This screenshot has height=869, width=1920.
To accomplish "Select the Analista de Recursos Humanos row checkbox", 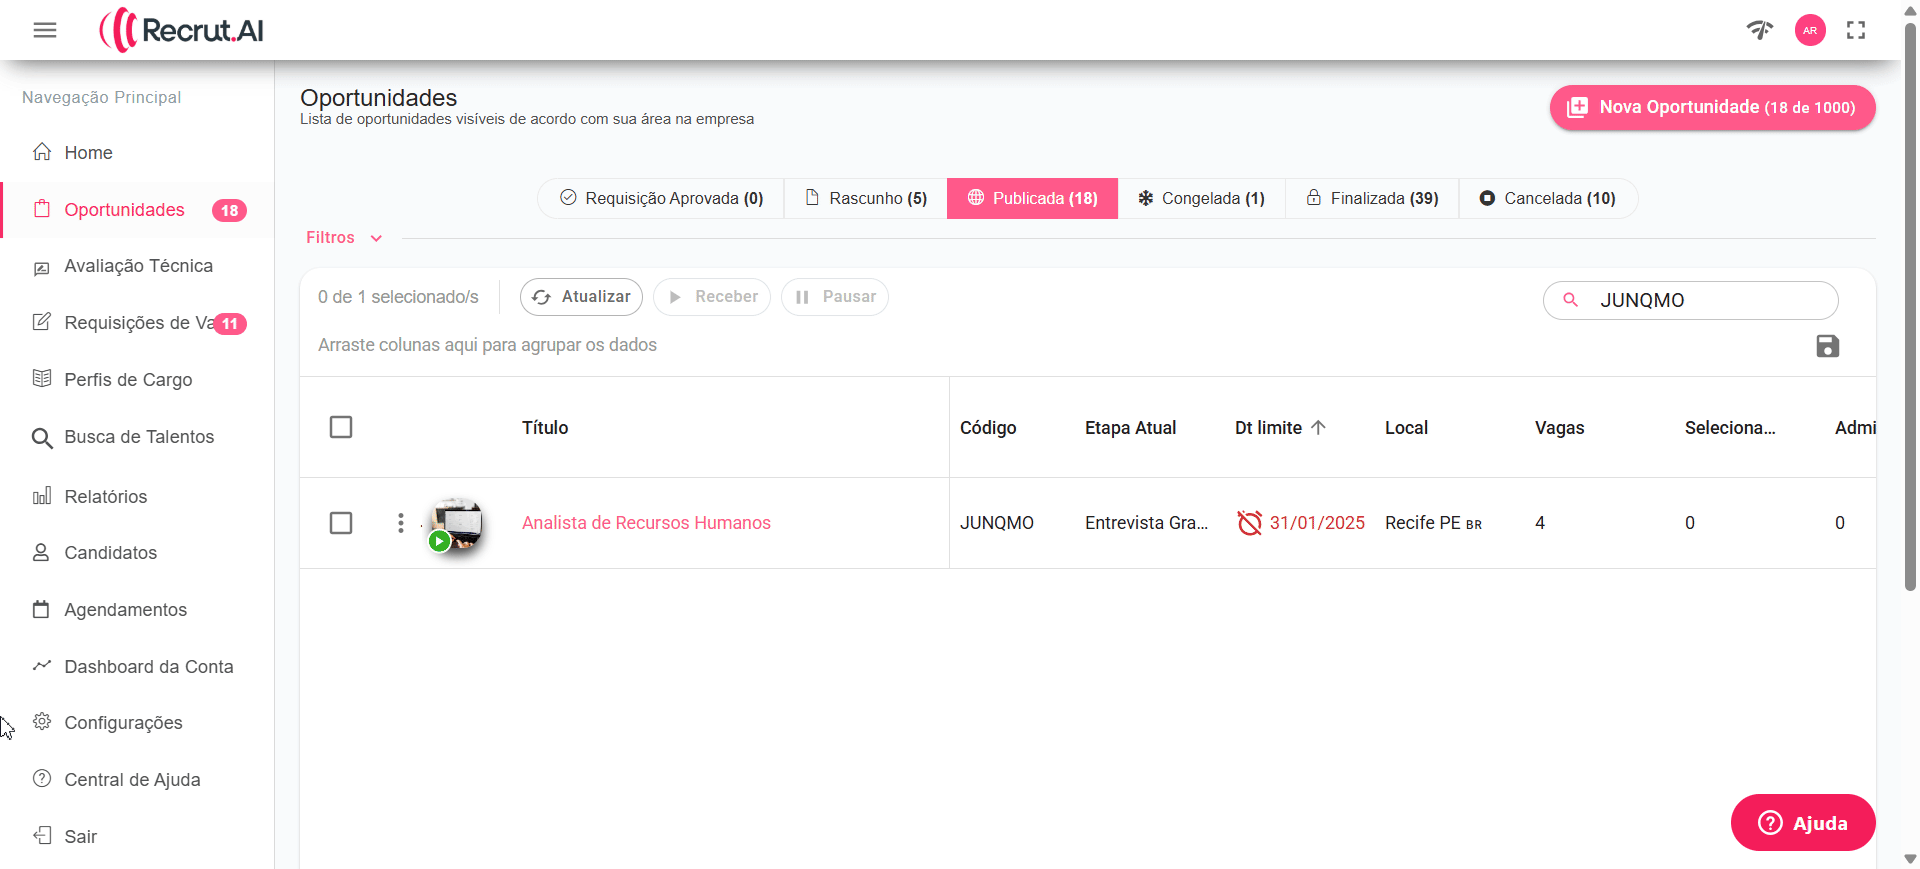I will [341, 523].
